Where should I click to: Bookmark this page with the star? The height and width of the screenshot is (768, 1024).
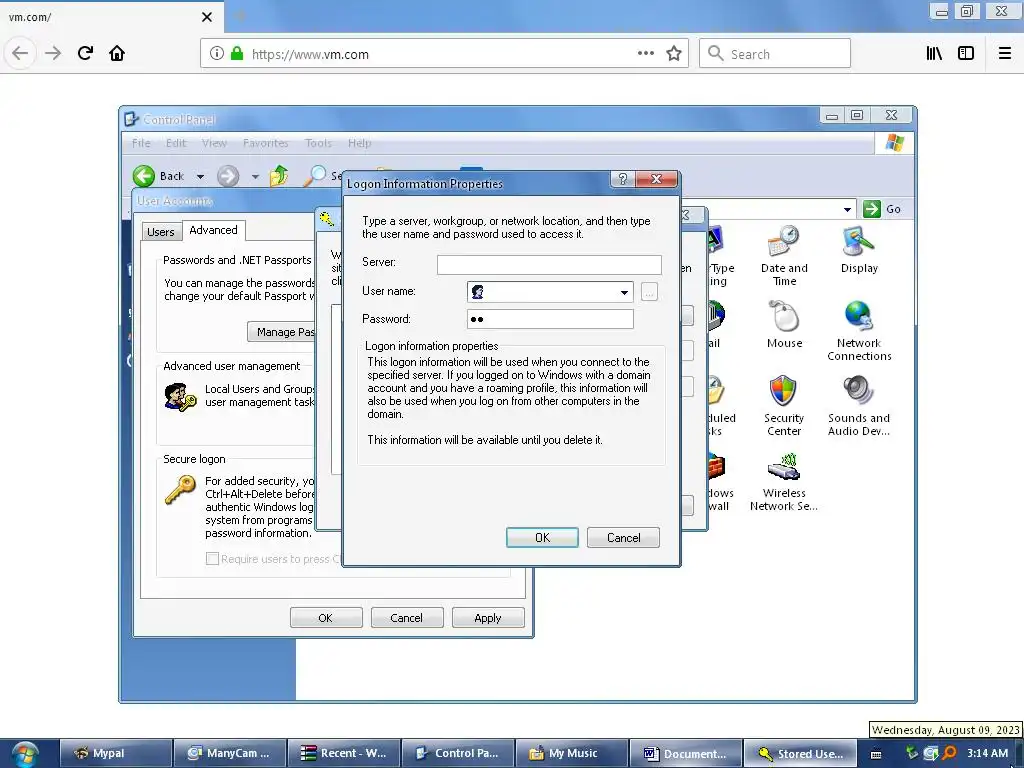tap(674, 54)
